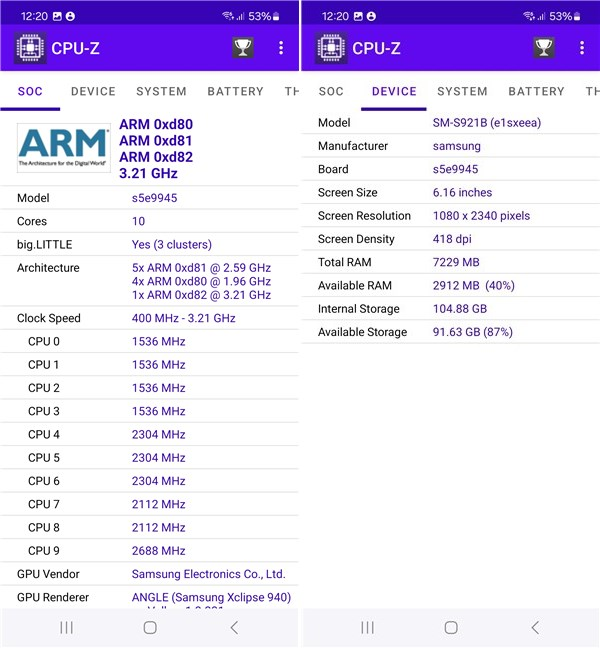The image size is (600, 648).
Task: Tap CPU-Z chip logo in right screen
Action: tap(331, 48)
